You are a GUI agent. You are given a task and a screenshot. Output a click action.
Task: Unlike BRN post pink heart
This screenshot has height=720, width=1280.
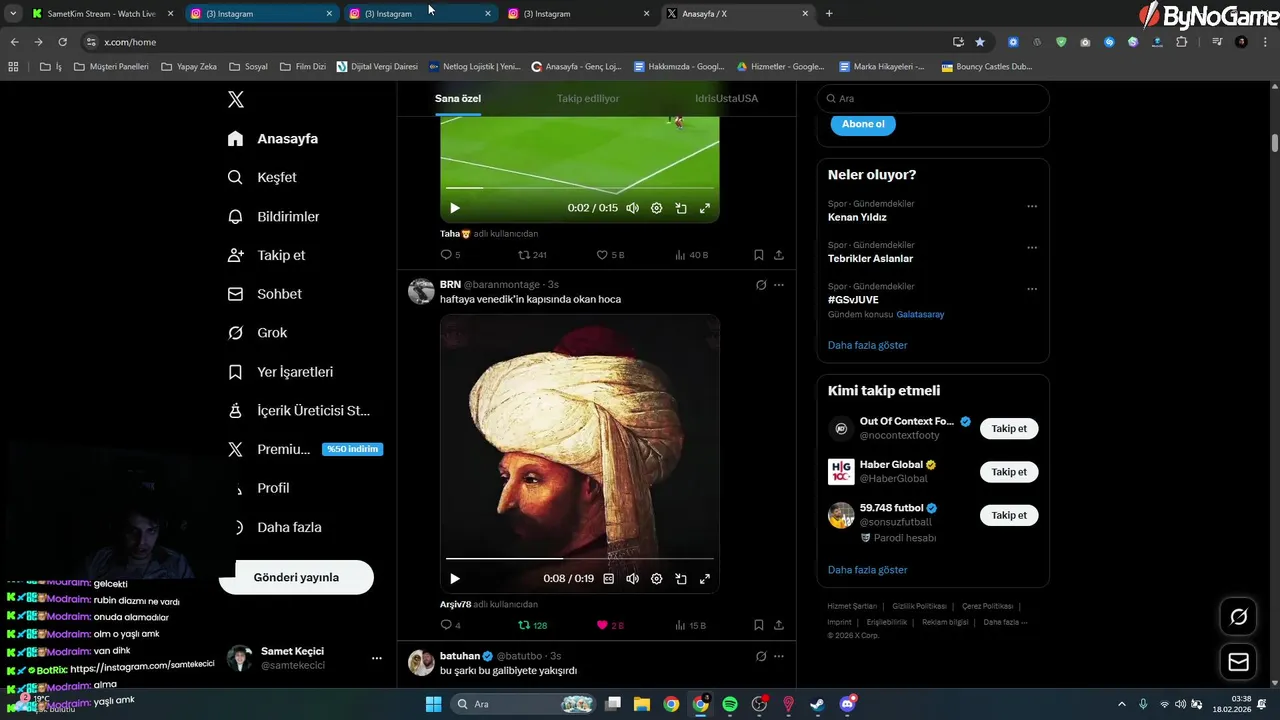pos(610,625)
